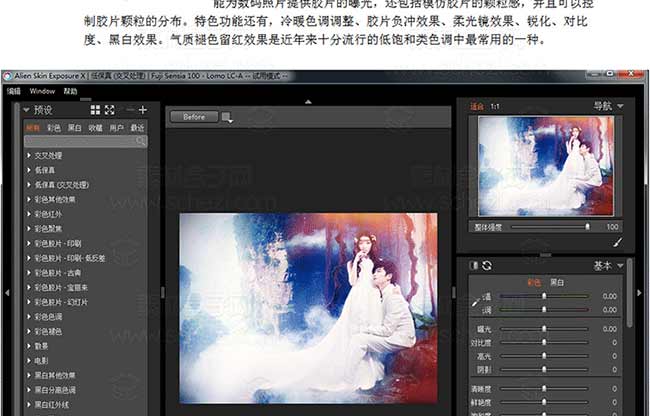Select the 黑白分离色调 preset row
650x416 pixels.
click(85, 390)
